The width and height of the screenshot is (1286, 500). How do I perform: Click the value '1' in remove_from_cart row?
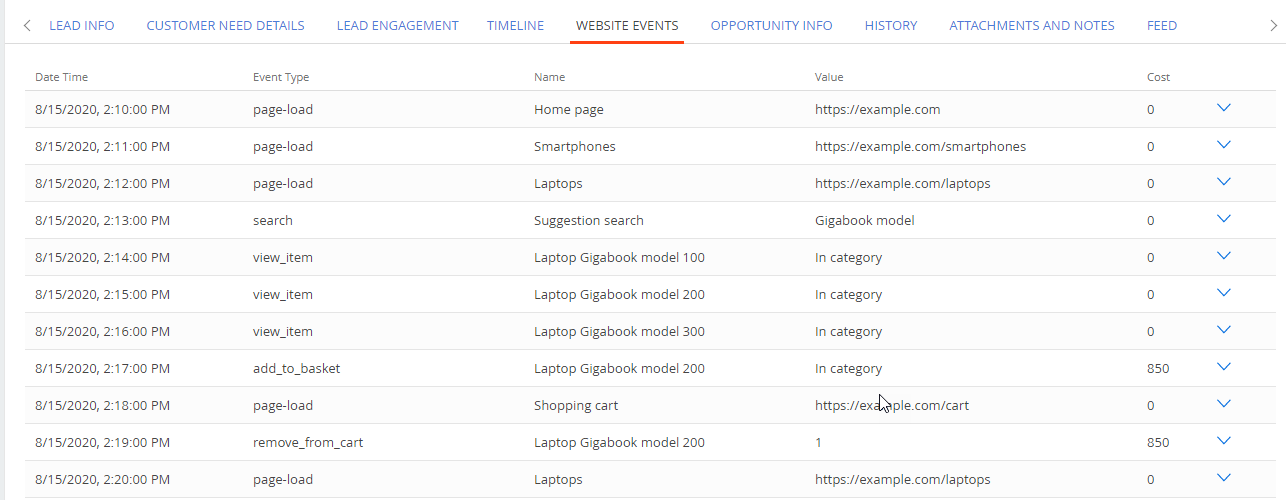point(818,443)
